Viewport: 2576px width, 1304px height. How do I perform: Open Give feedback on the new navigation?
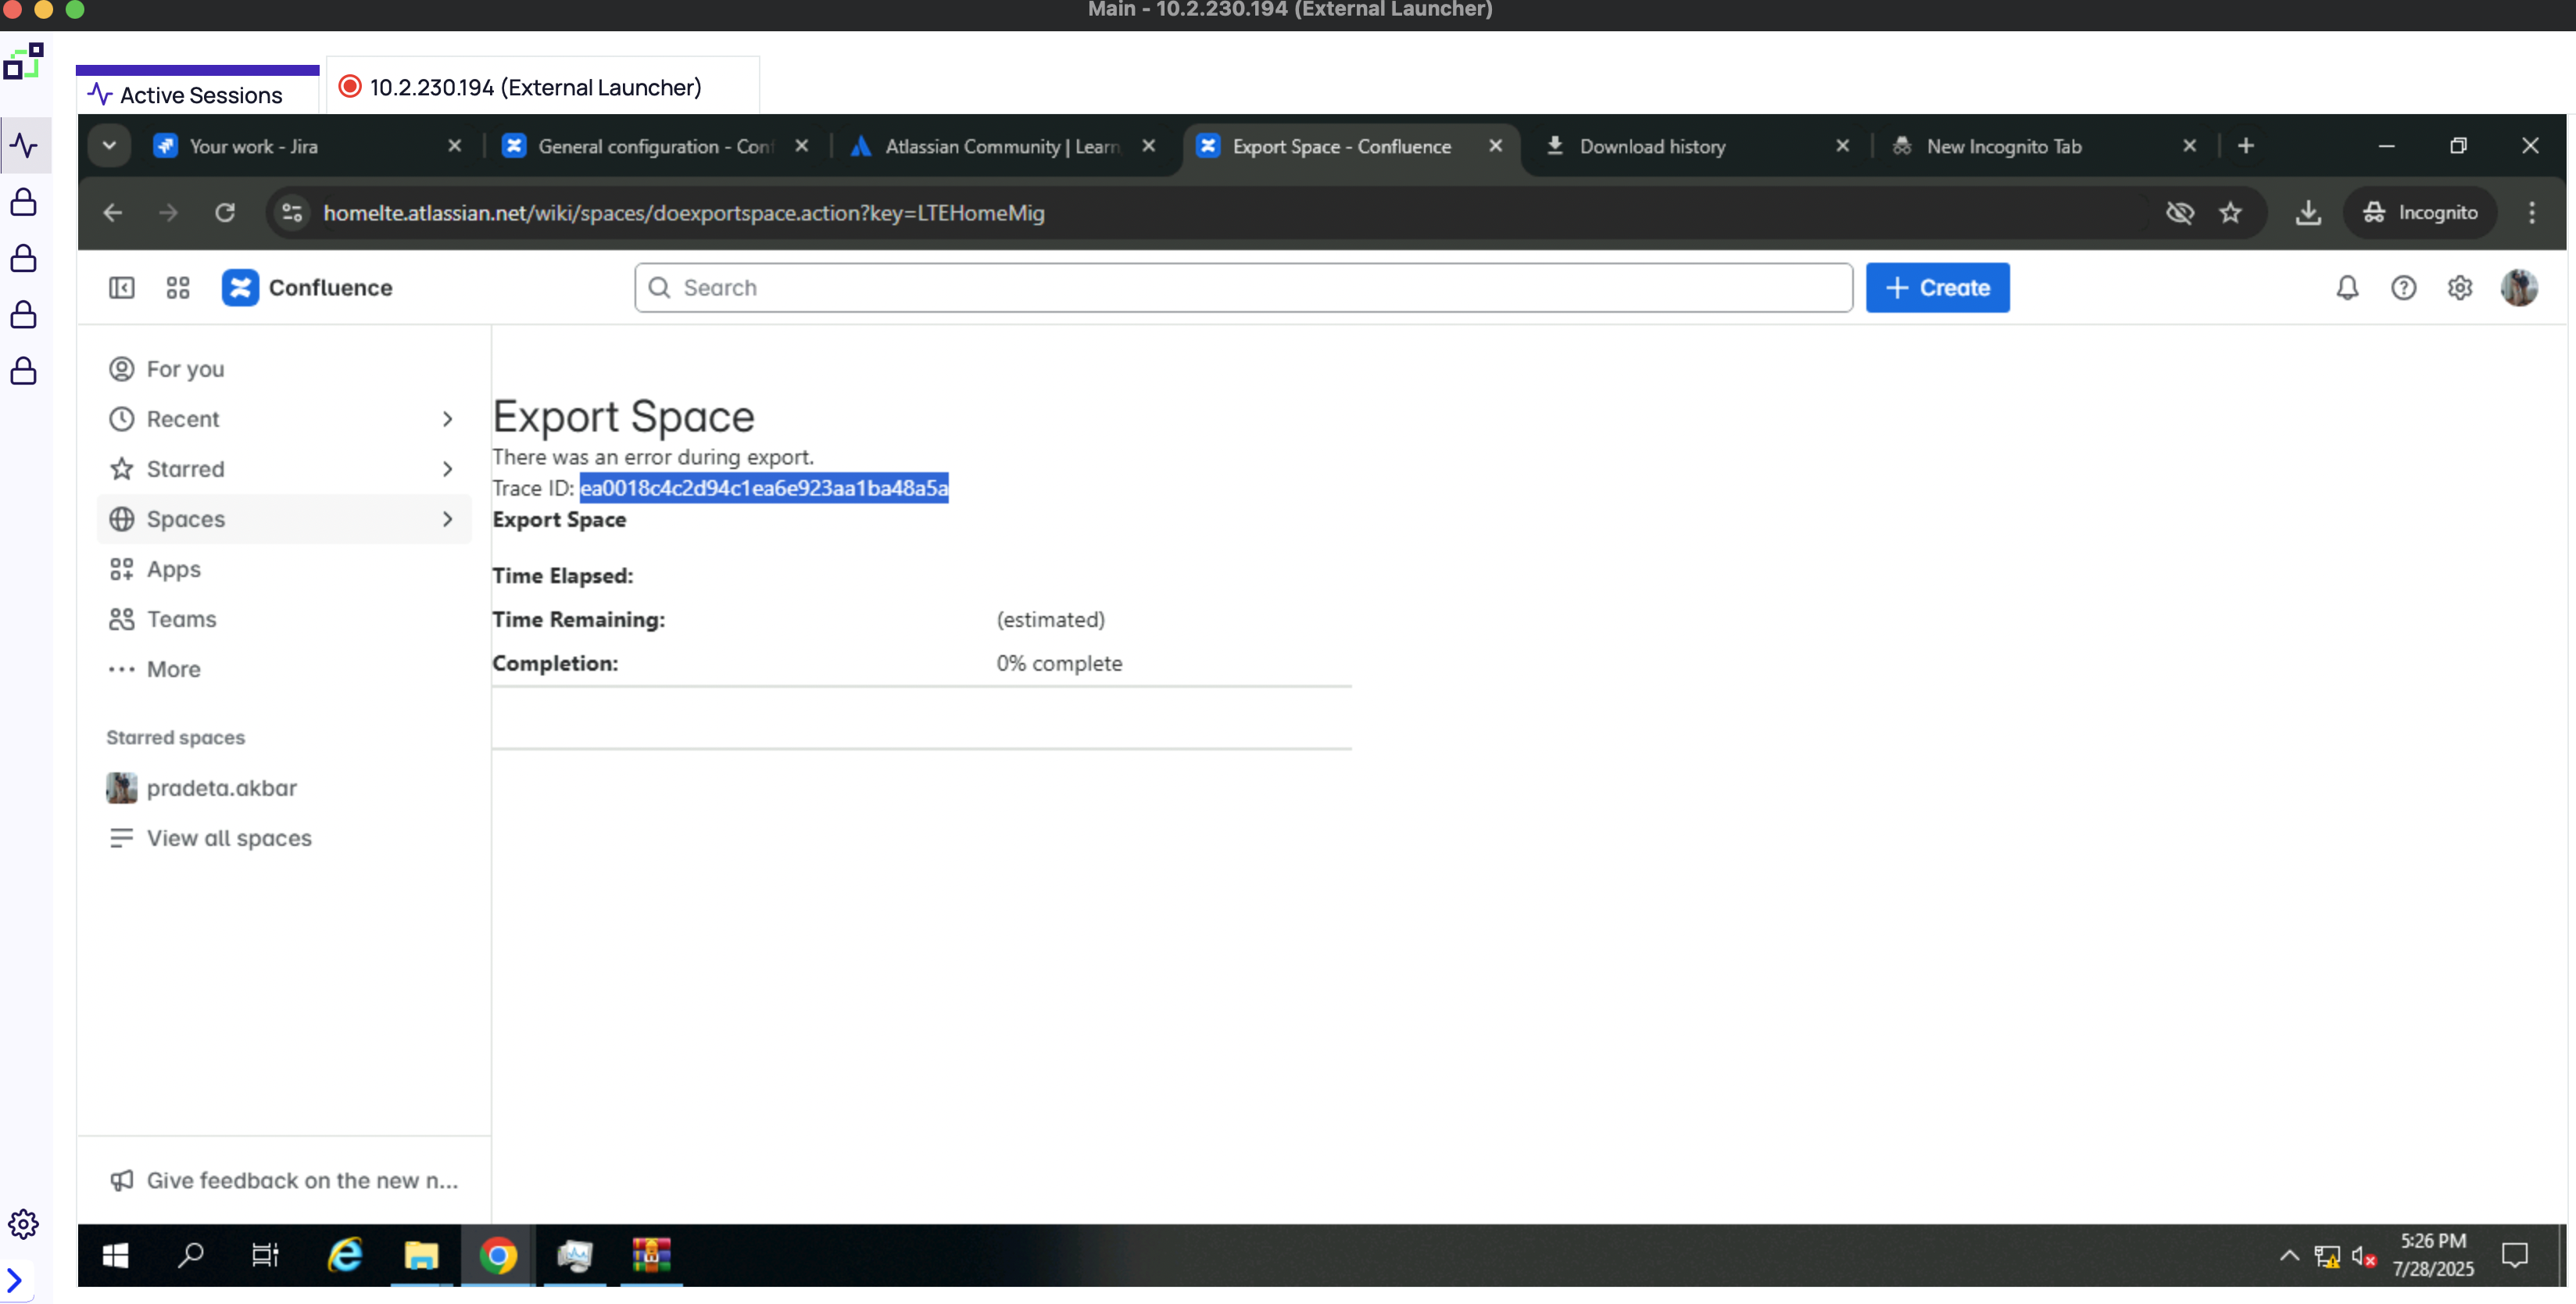point(284,1181)
